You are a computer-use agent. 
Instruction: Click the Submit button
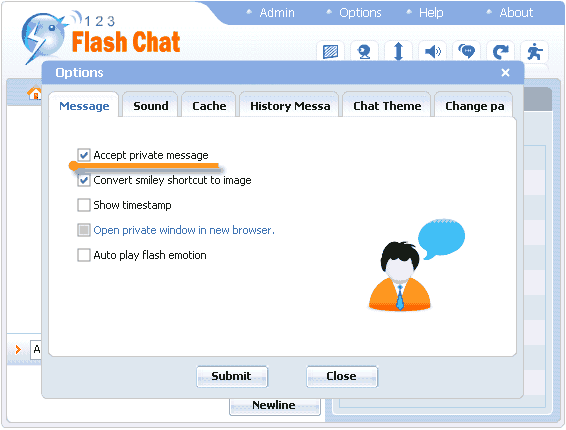pos(232,376)
